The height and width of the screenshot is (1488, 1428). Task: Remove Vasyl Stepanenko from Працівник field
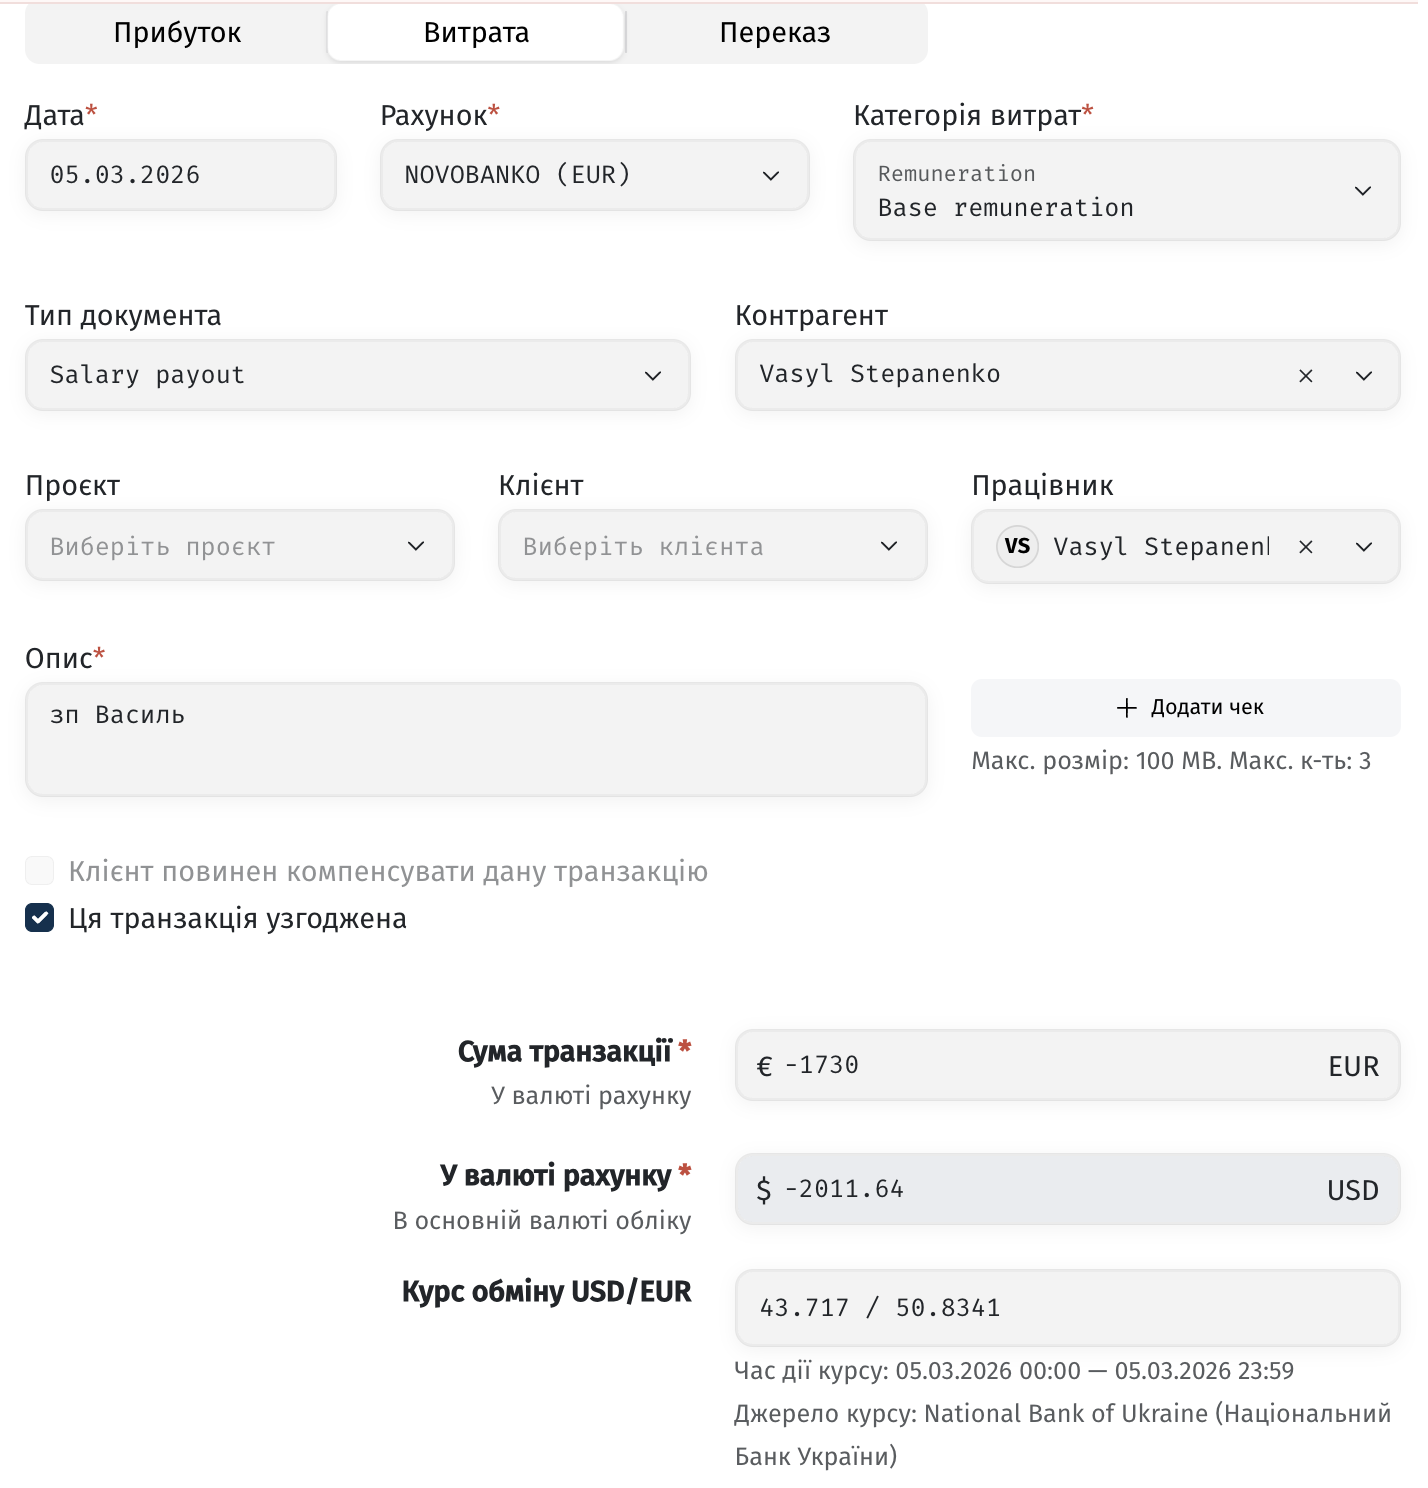click(1305, 547)
